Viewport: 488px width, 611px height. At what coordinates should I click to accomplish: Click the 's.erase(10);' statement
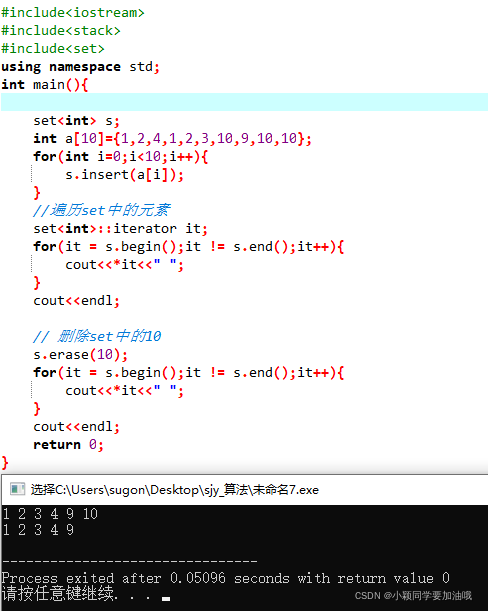pyautogui.click(x=81, y=354)
